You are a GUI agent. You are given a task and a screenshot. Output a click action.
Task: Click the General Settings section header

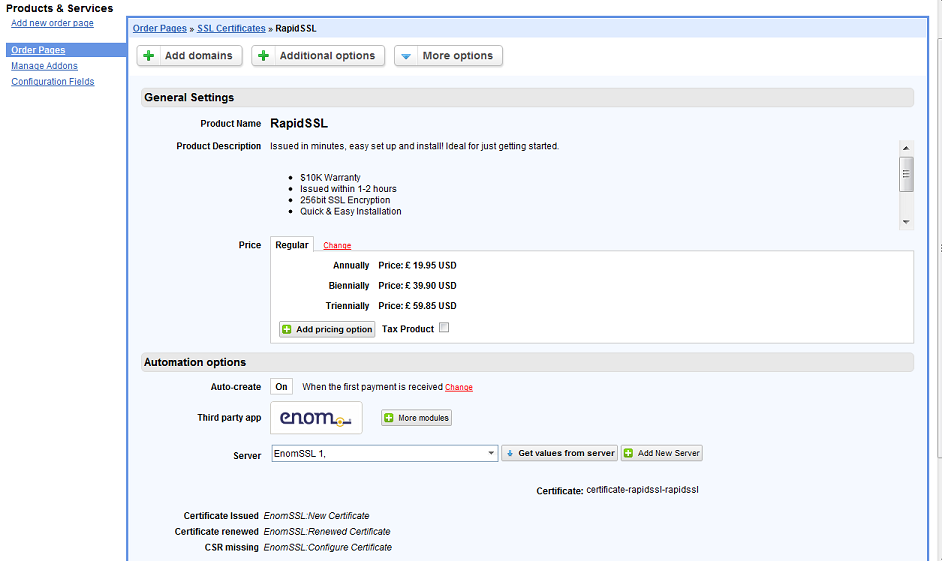click(x=527, y=97)
